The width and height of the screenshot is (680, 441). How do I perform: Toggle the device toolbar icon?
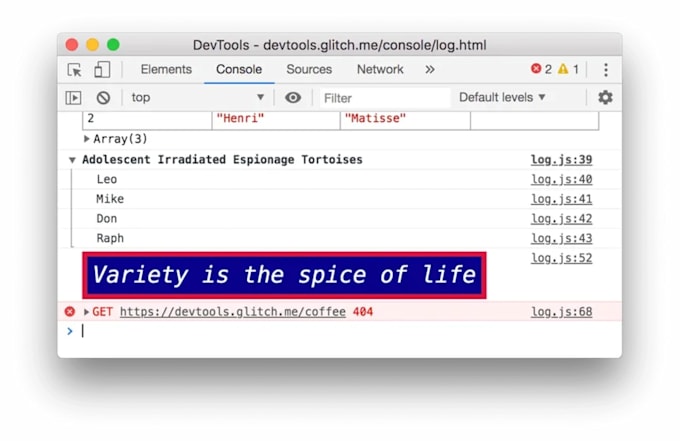click(x=102, y=70)
